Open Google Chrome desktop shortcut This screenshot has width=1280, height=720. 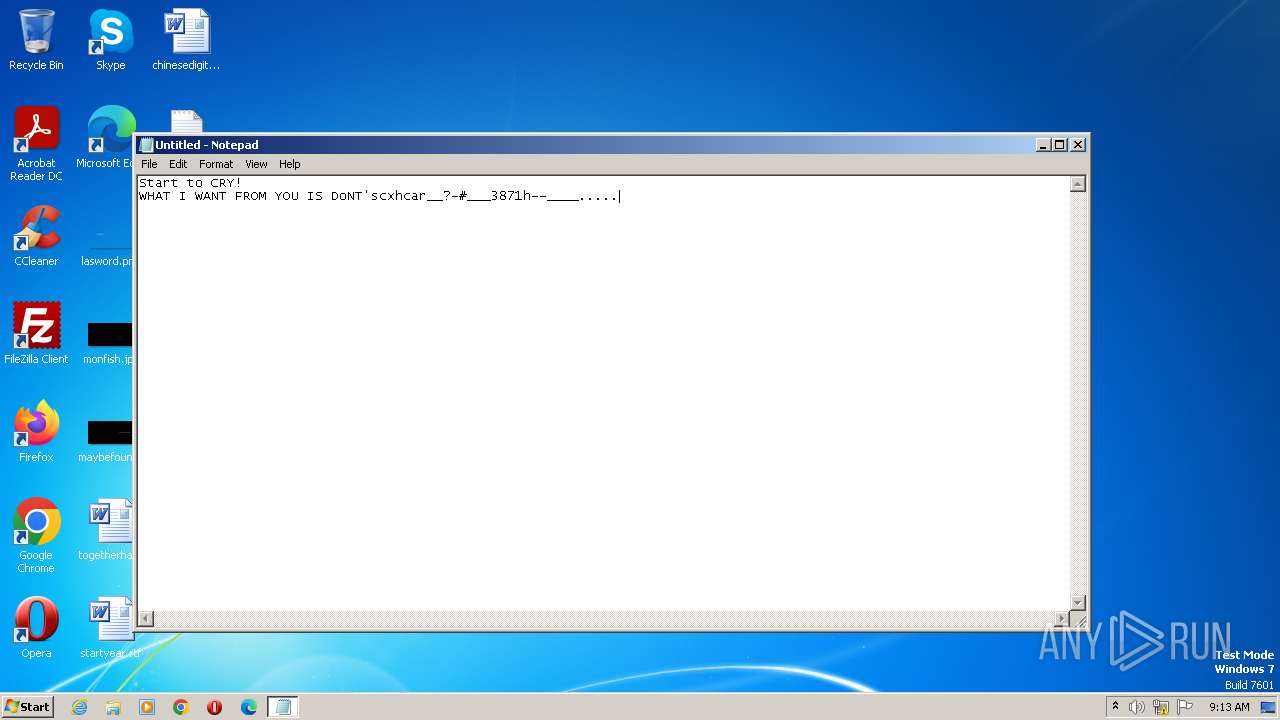pyautogui.click(x=36, y=537)
